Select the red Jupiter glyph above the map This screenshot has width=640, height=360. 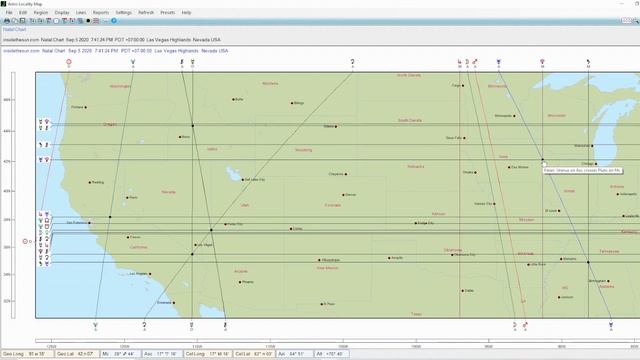460,62
